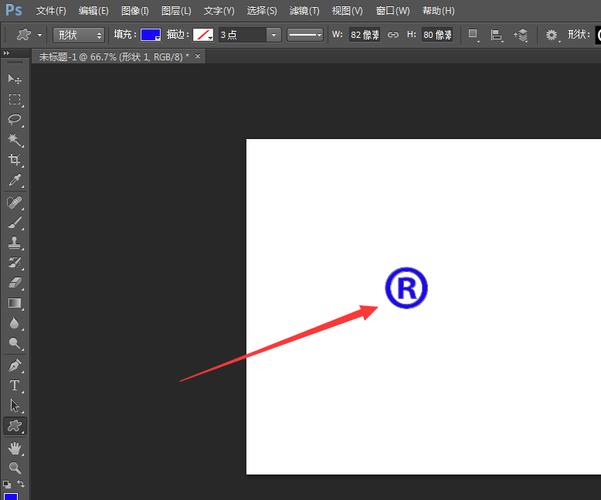Open shape geometry gear options
This screenshot has height=500, width=601.
click(x=552, y=35)
